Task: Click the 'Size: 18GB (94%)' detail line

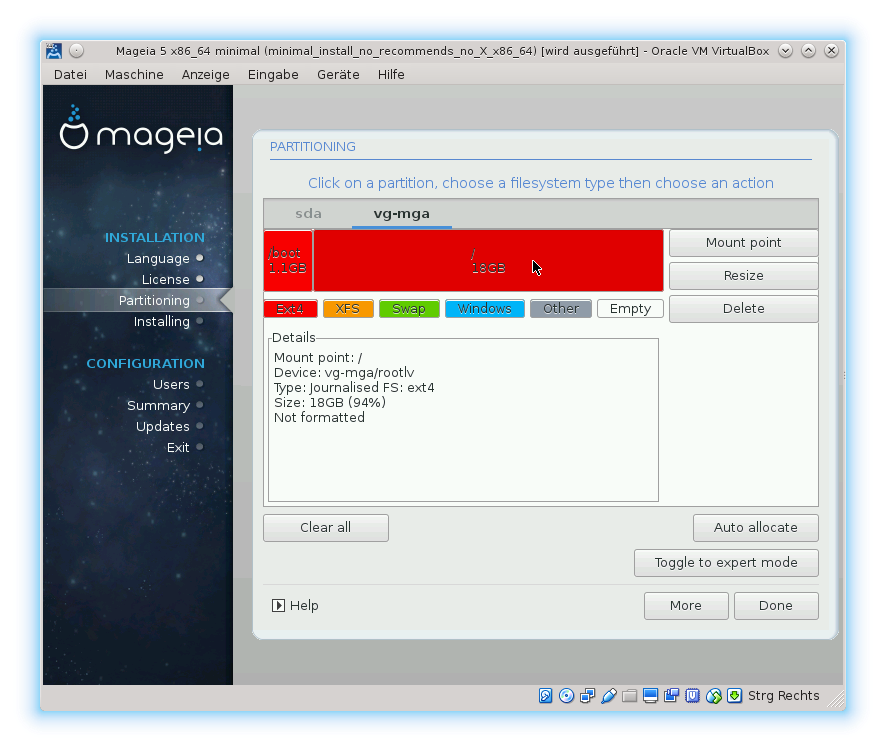Action: pos(330,403)
